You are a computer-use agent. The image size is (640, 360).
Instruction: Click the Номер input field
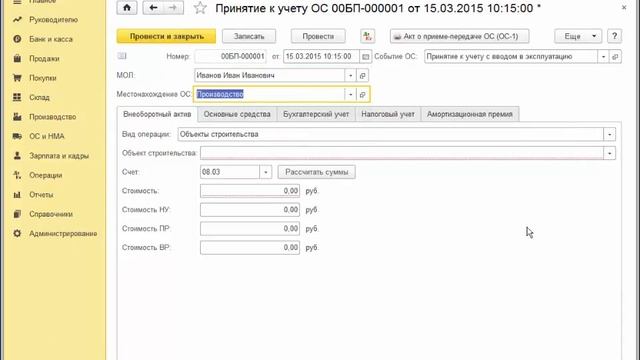click(231, 57)
